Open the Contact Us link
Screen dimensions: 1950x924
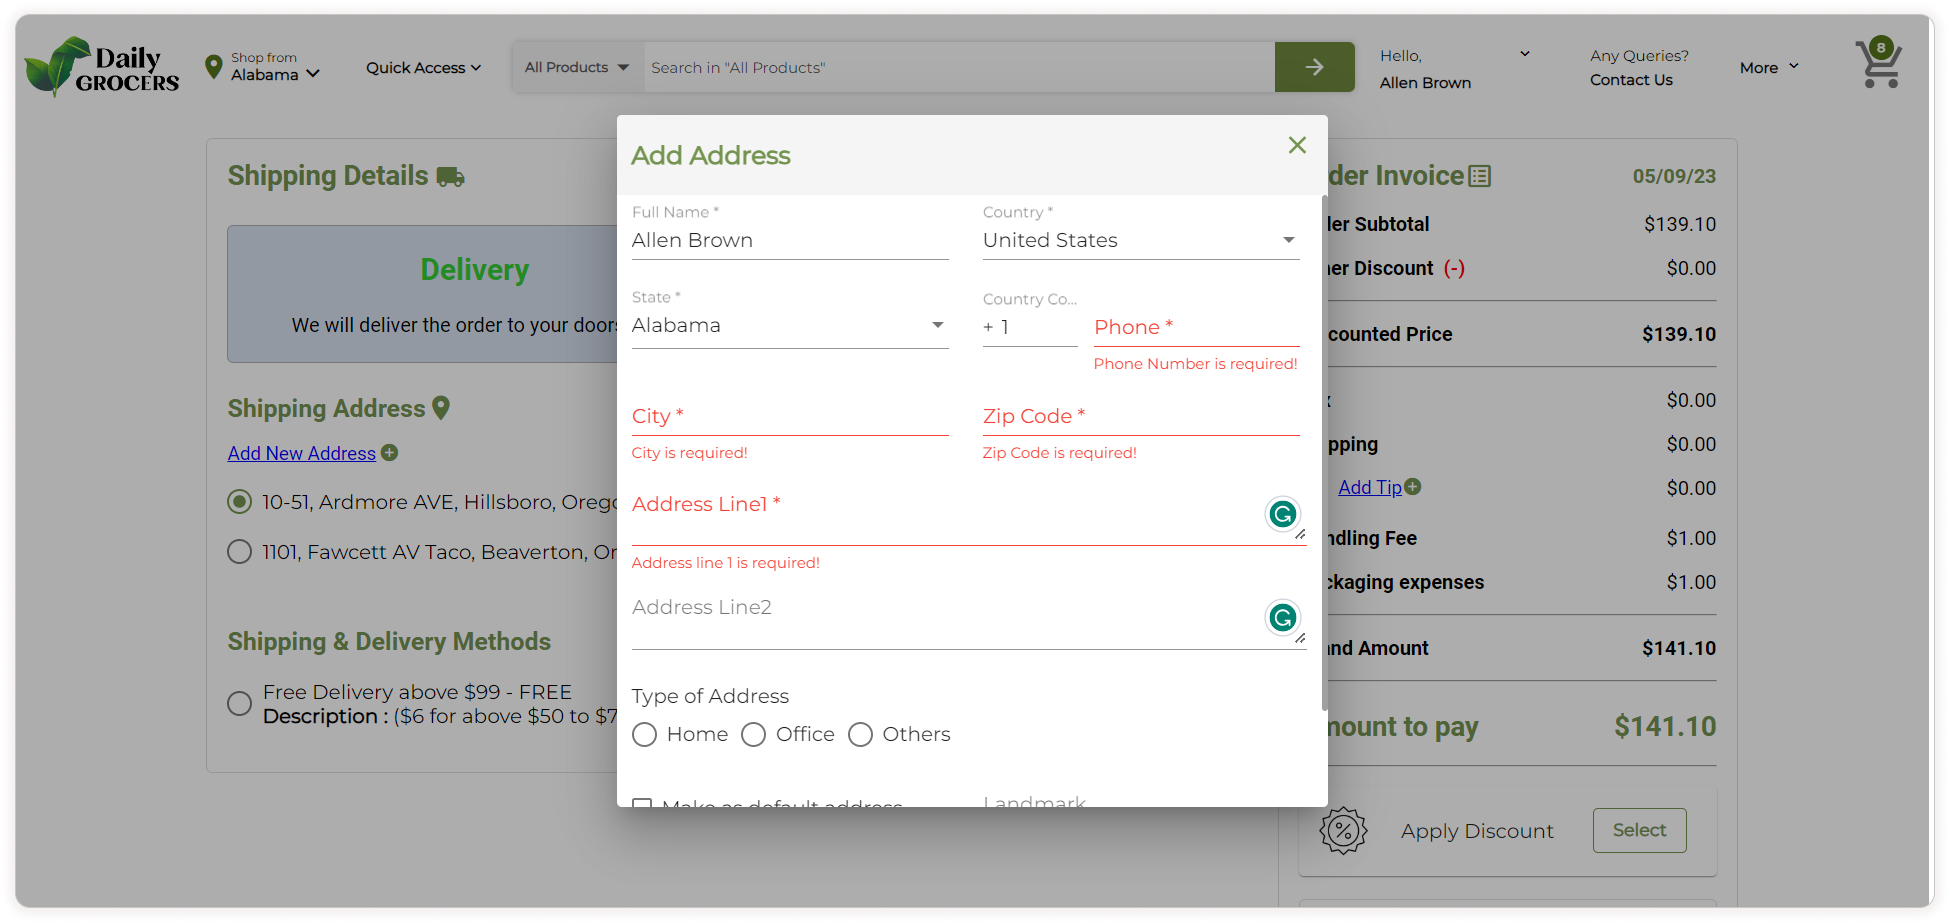1631,80
